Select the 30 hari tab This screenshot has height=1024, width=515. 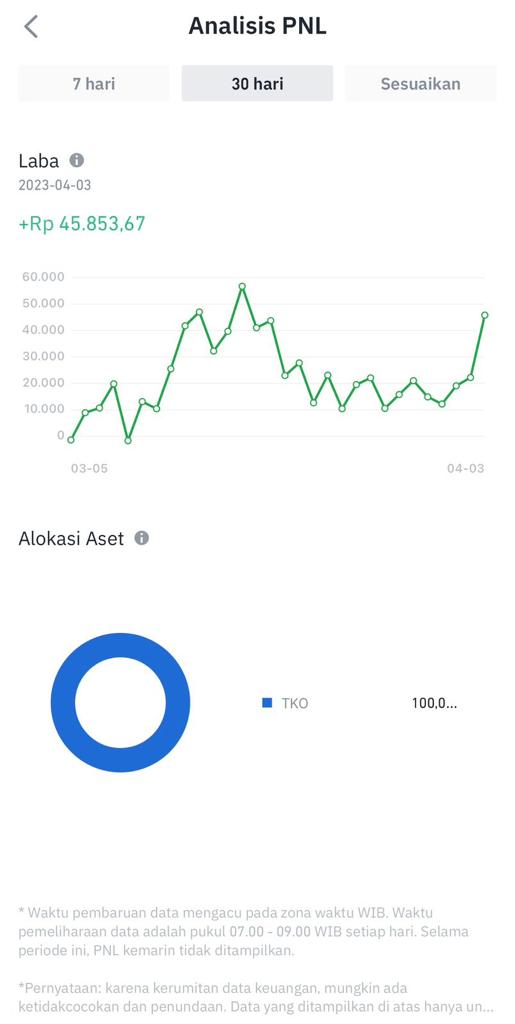[x=257, y=84]
